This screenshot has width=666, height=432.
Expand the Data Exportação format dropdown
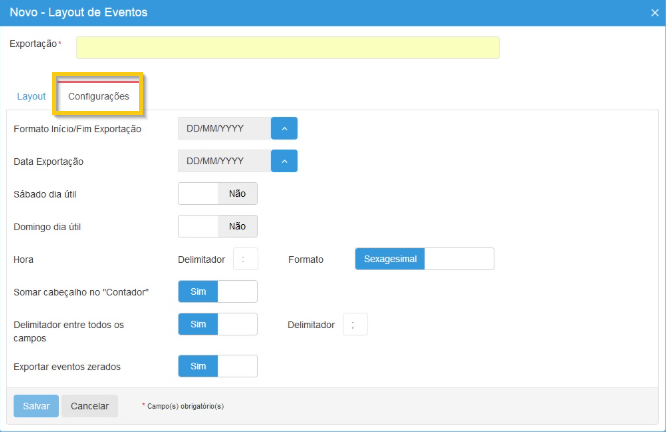pos(284,161)
